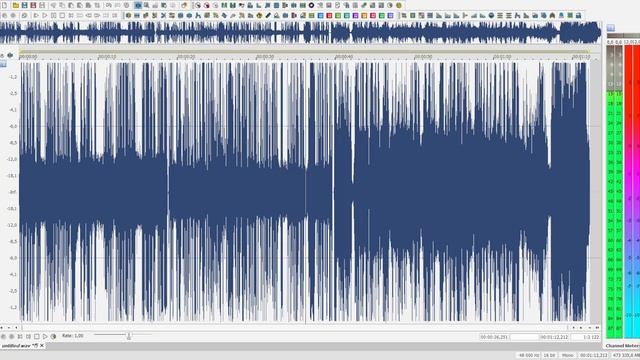Save the file with the blue floppy icon
Screen dimensions: 640x360
pos(24,5)
